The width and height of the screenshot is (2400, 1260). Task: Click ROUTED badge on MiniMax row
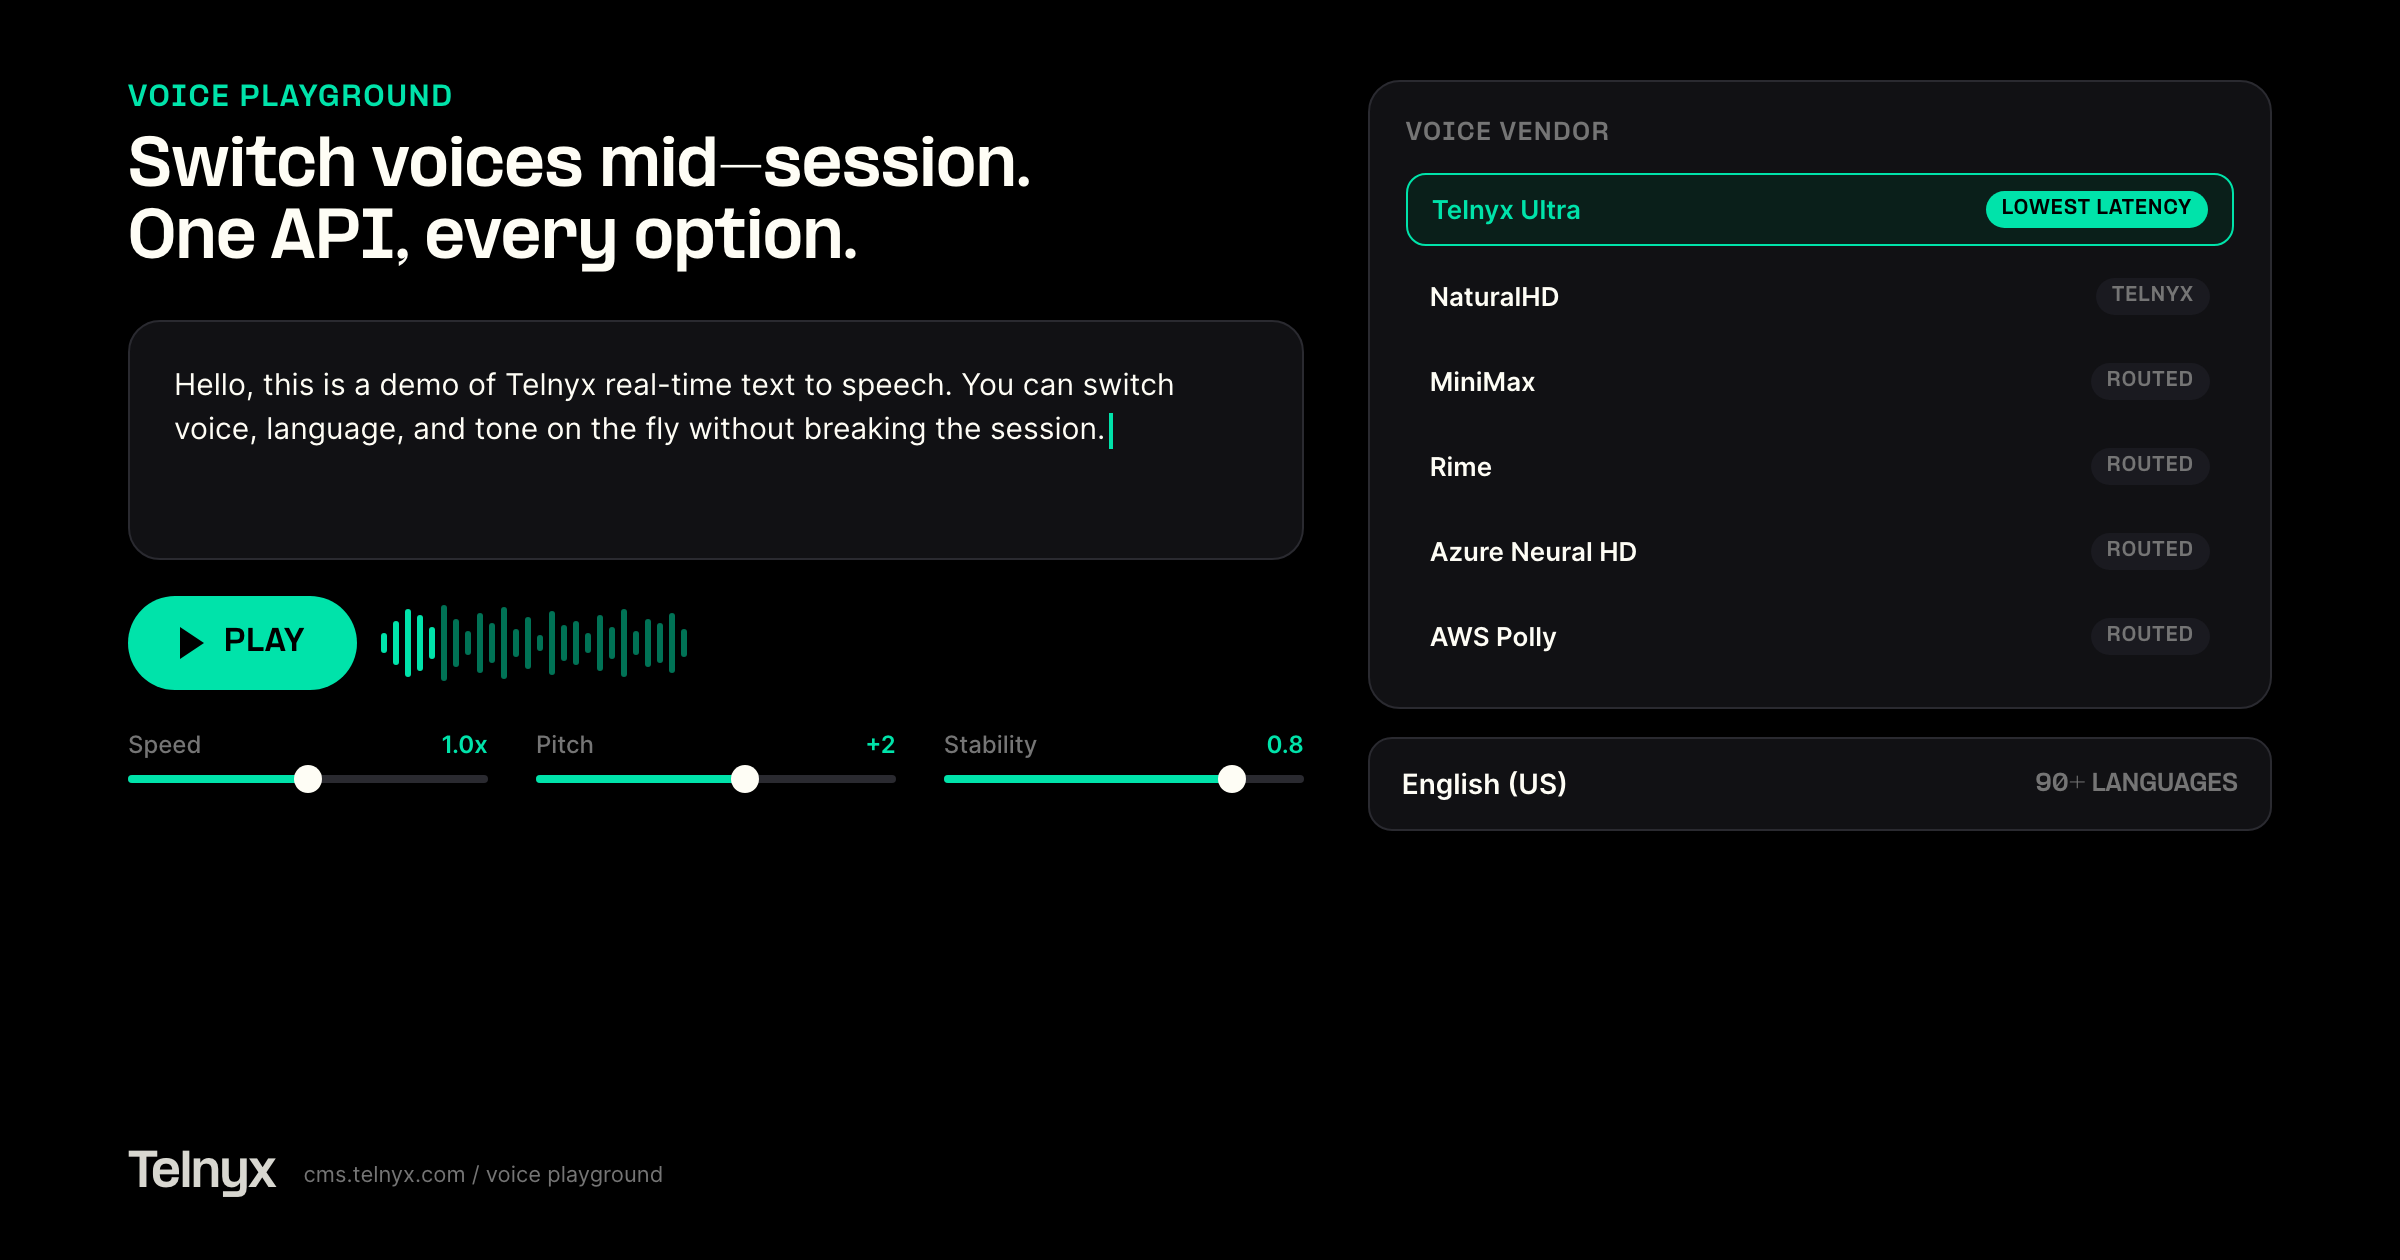[x=2150, y=380]
